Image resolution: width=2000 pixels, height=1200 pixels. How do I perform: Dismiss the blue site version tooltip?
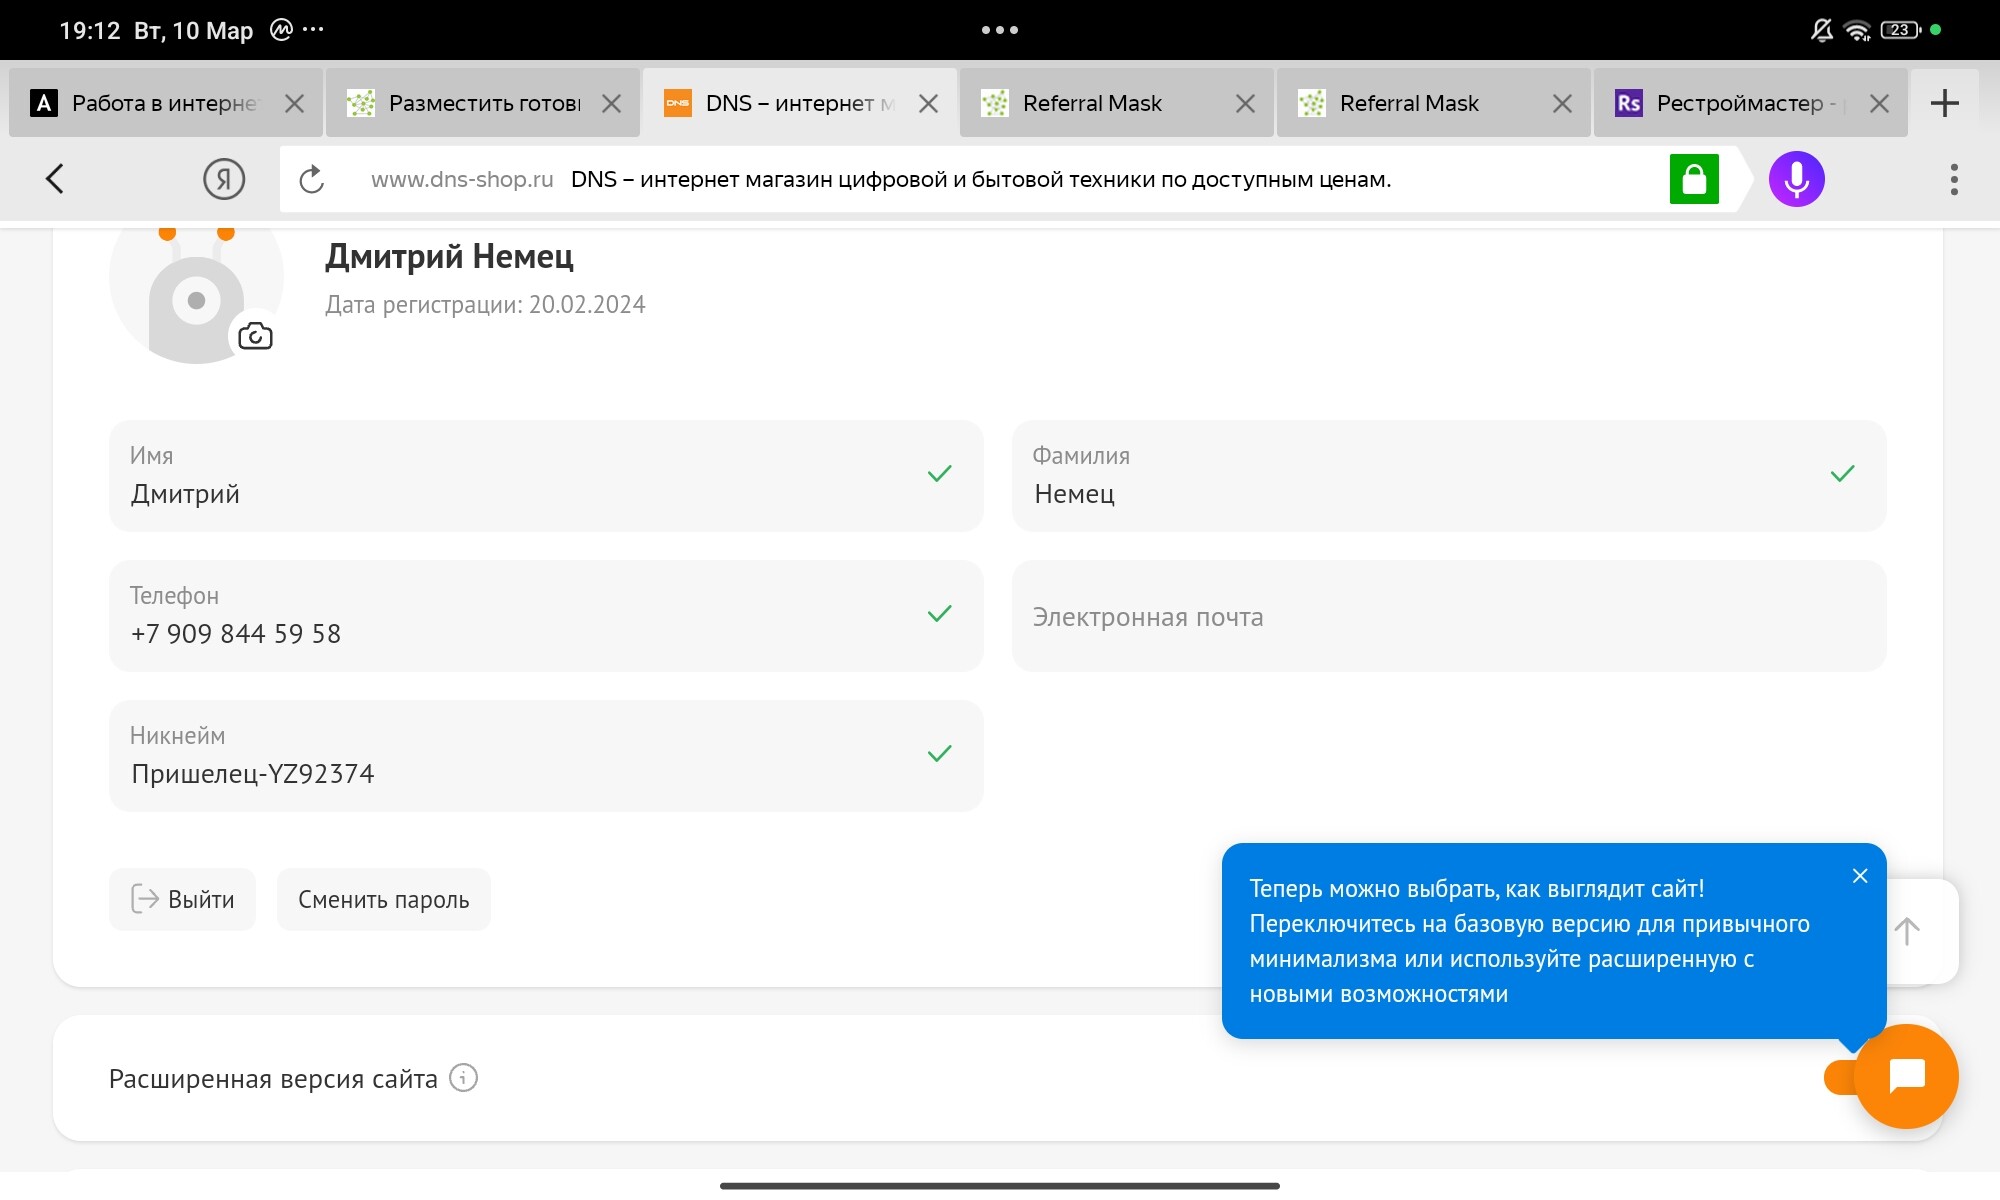(x=1859, y=876)
